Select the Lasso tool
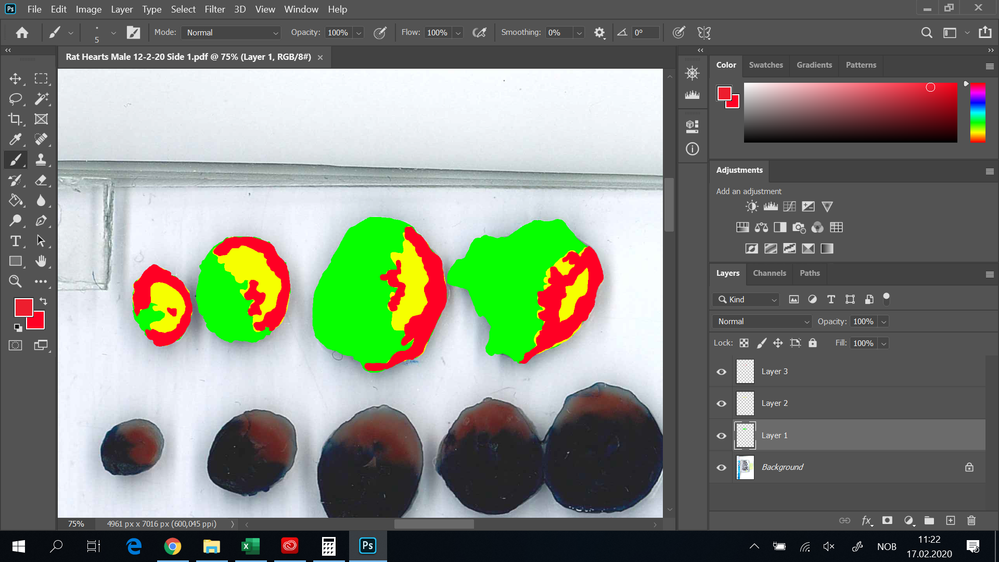The width and height of the screenshot is (999, 562). click(15, 99)
